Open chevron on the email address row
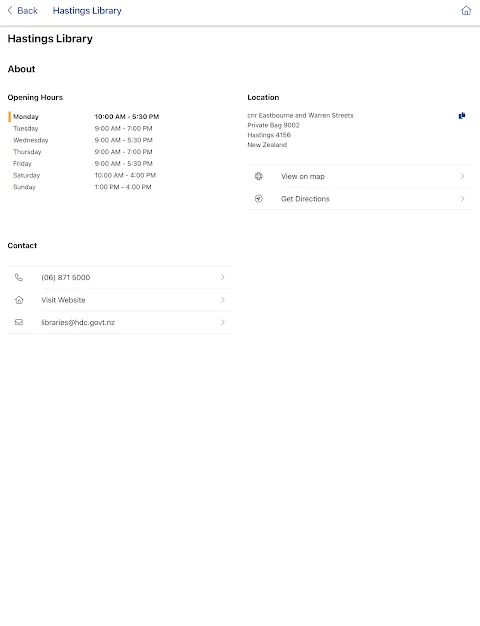Image resolution: width=480 pixels, height=626 pixels. (223, 322)
